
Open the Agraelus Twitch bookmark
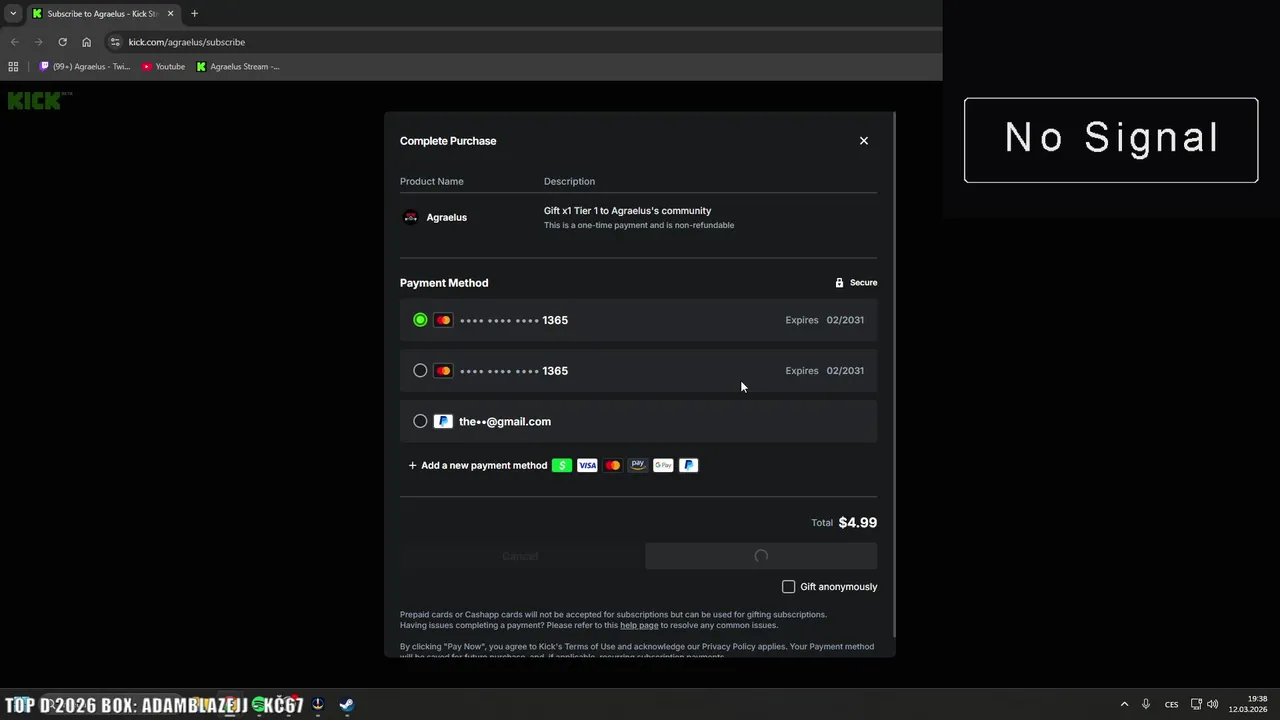[x=85, y=67]
